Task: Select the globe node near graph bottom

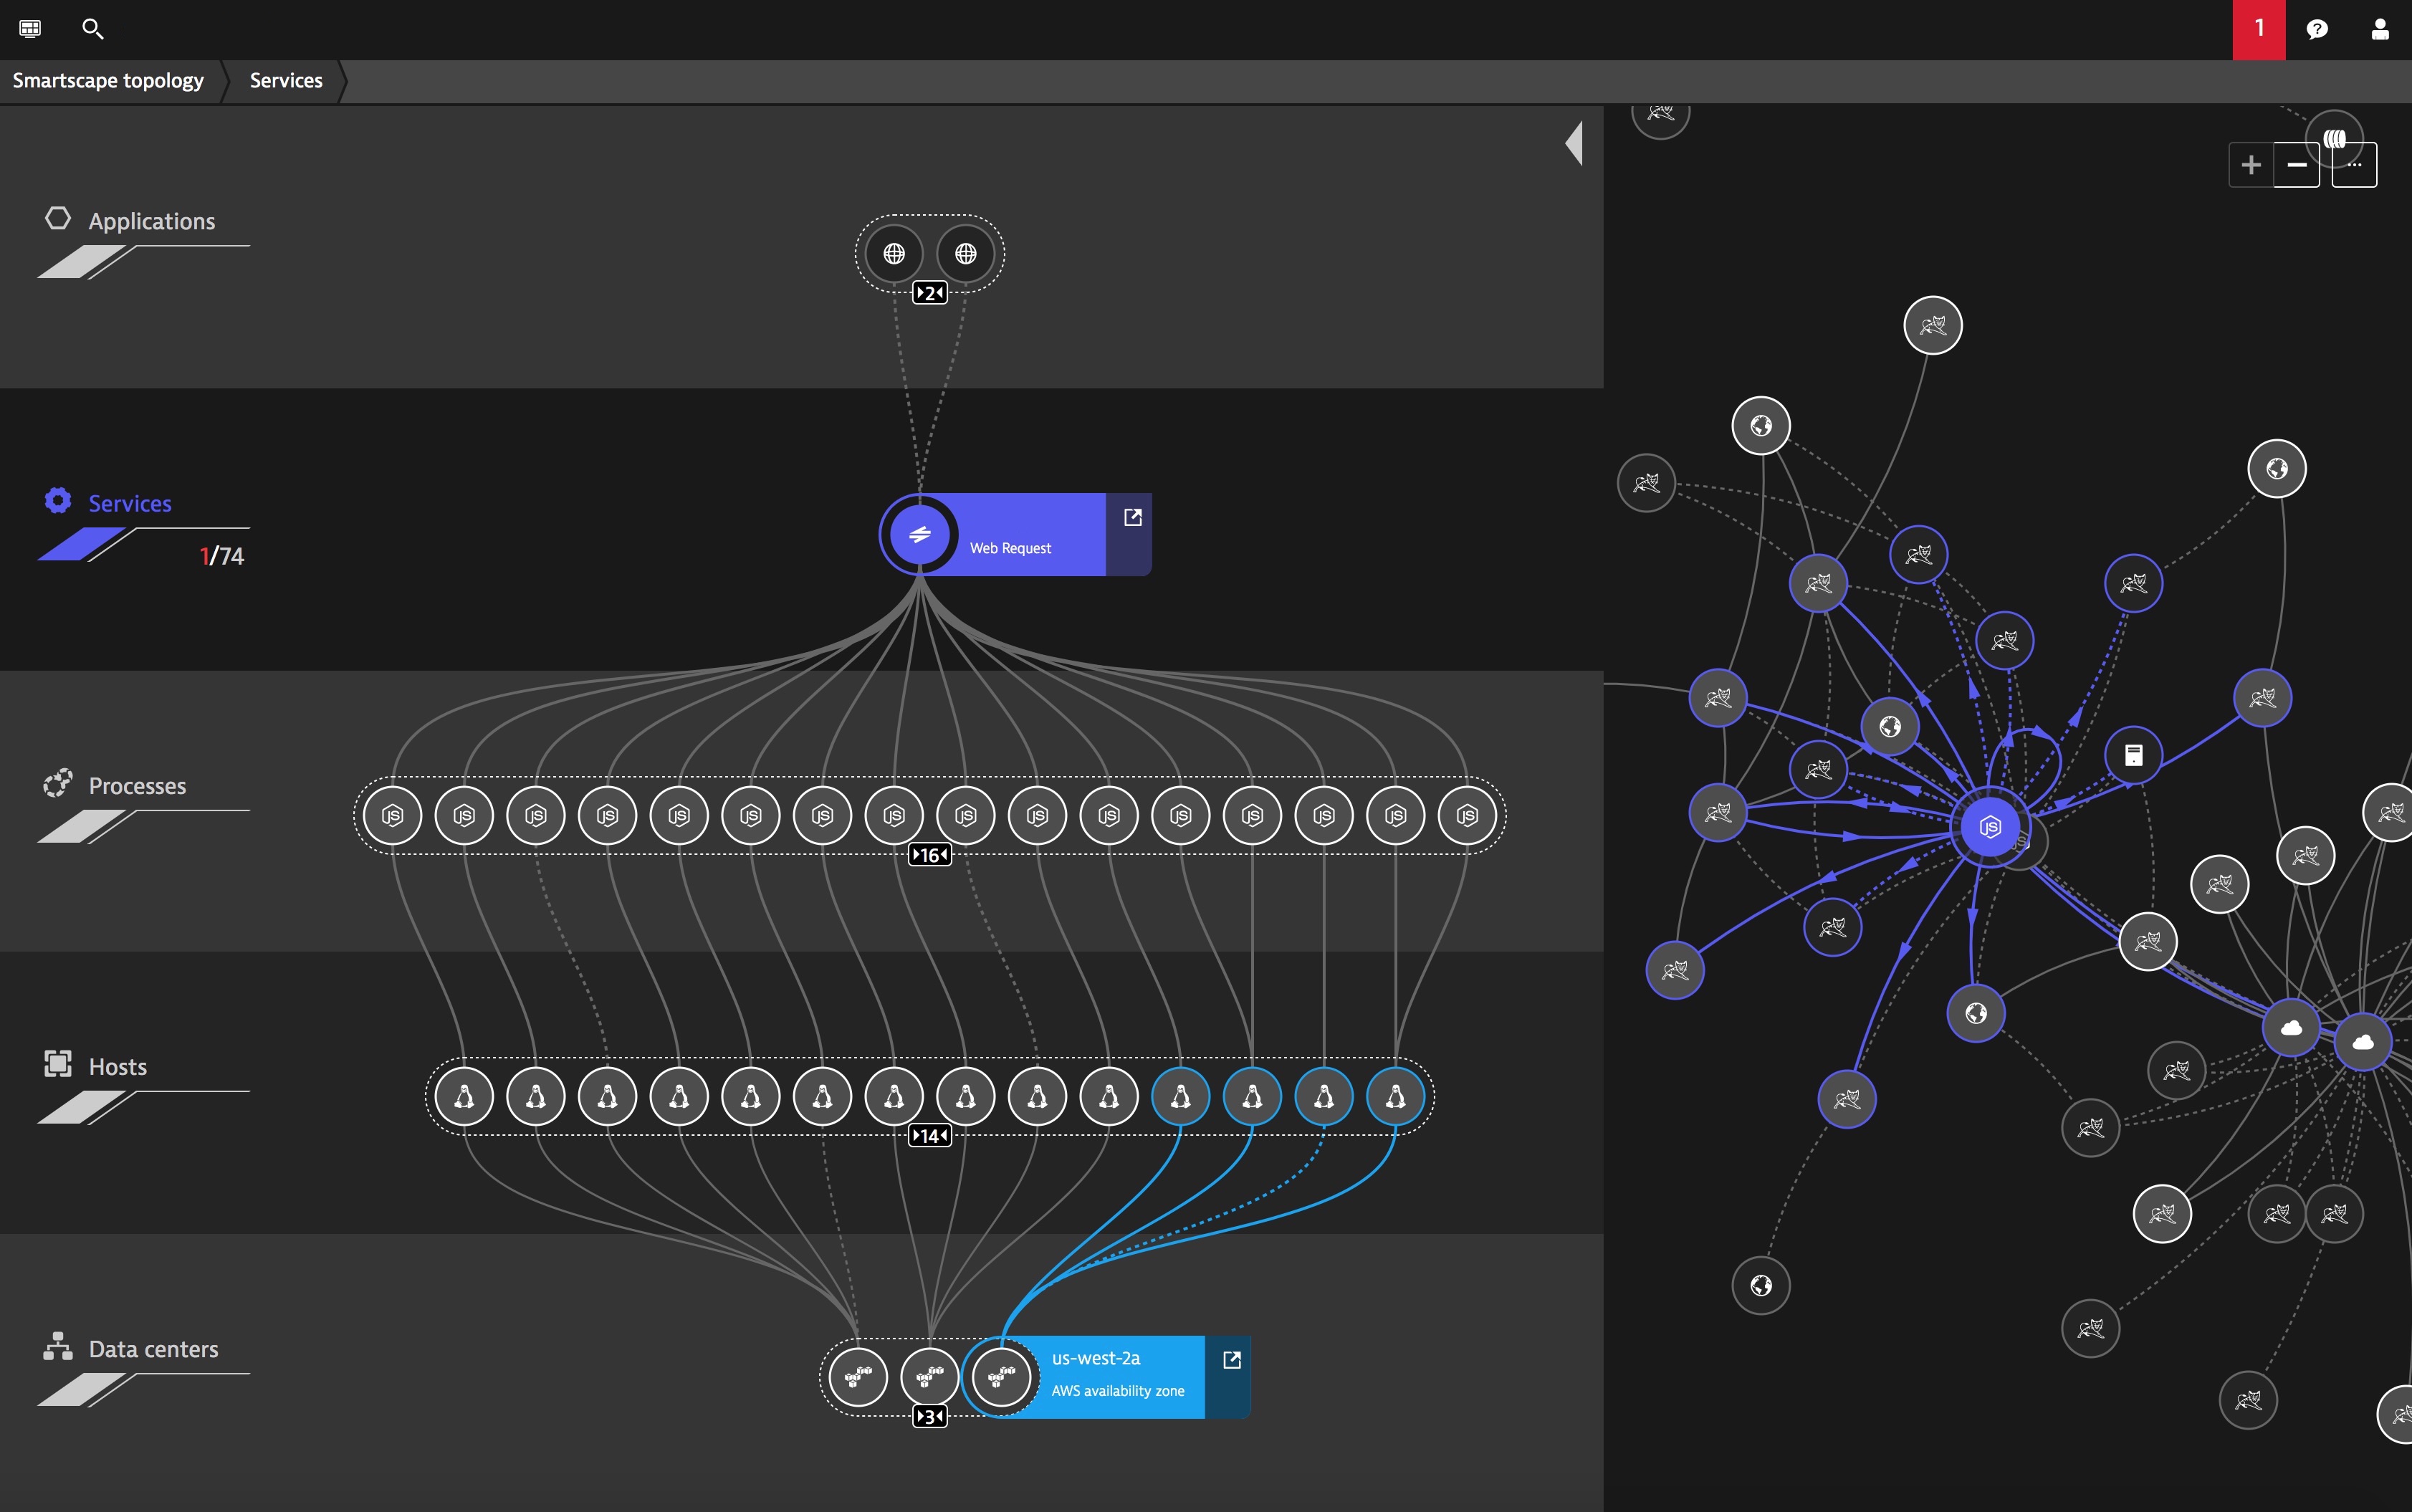Action: click(x=1761, y=1285)
